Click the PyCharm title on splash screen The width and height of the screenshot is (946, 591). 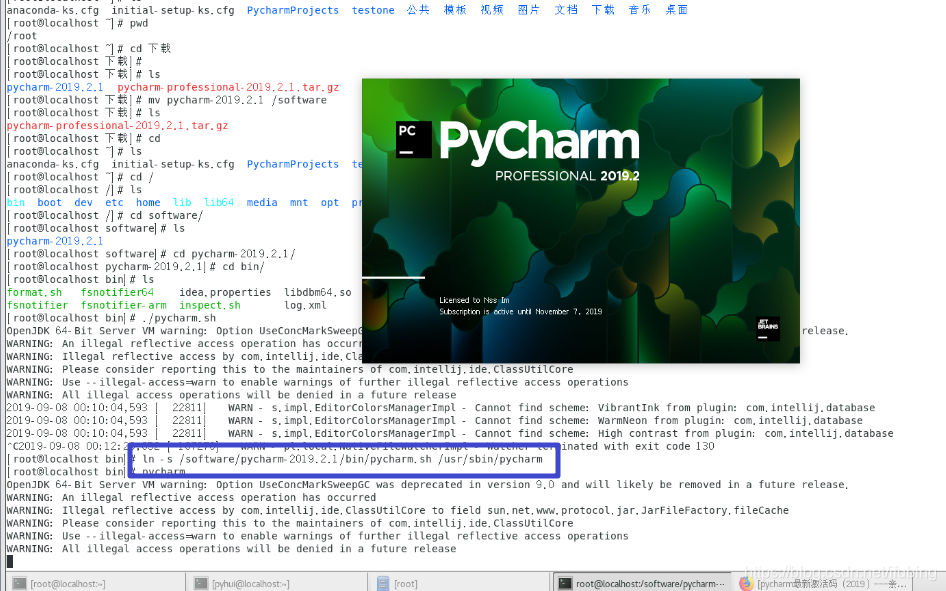pyautogui.click(x=539, y=141)
